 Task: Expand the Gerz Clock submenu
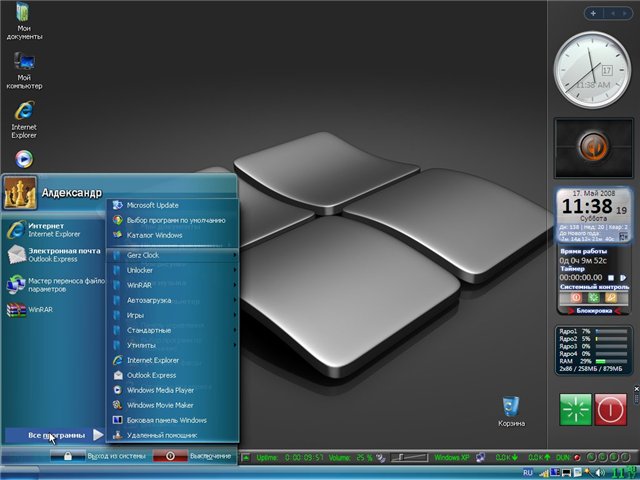point(172,255)
